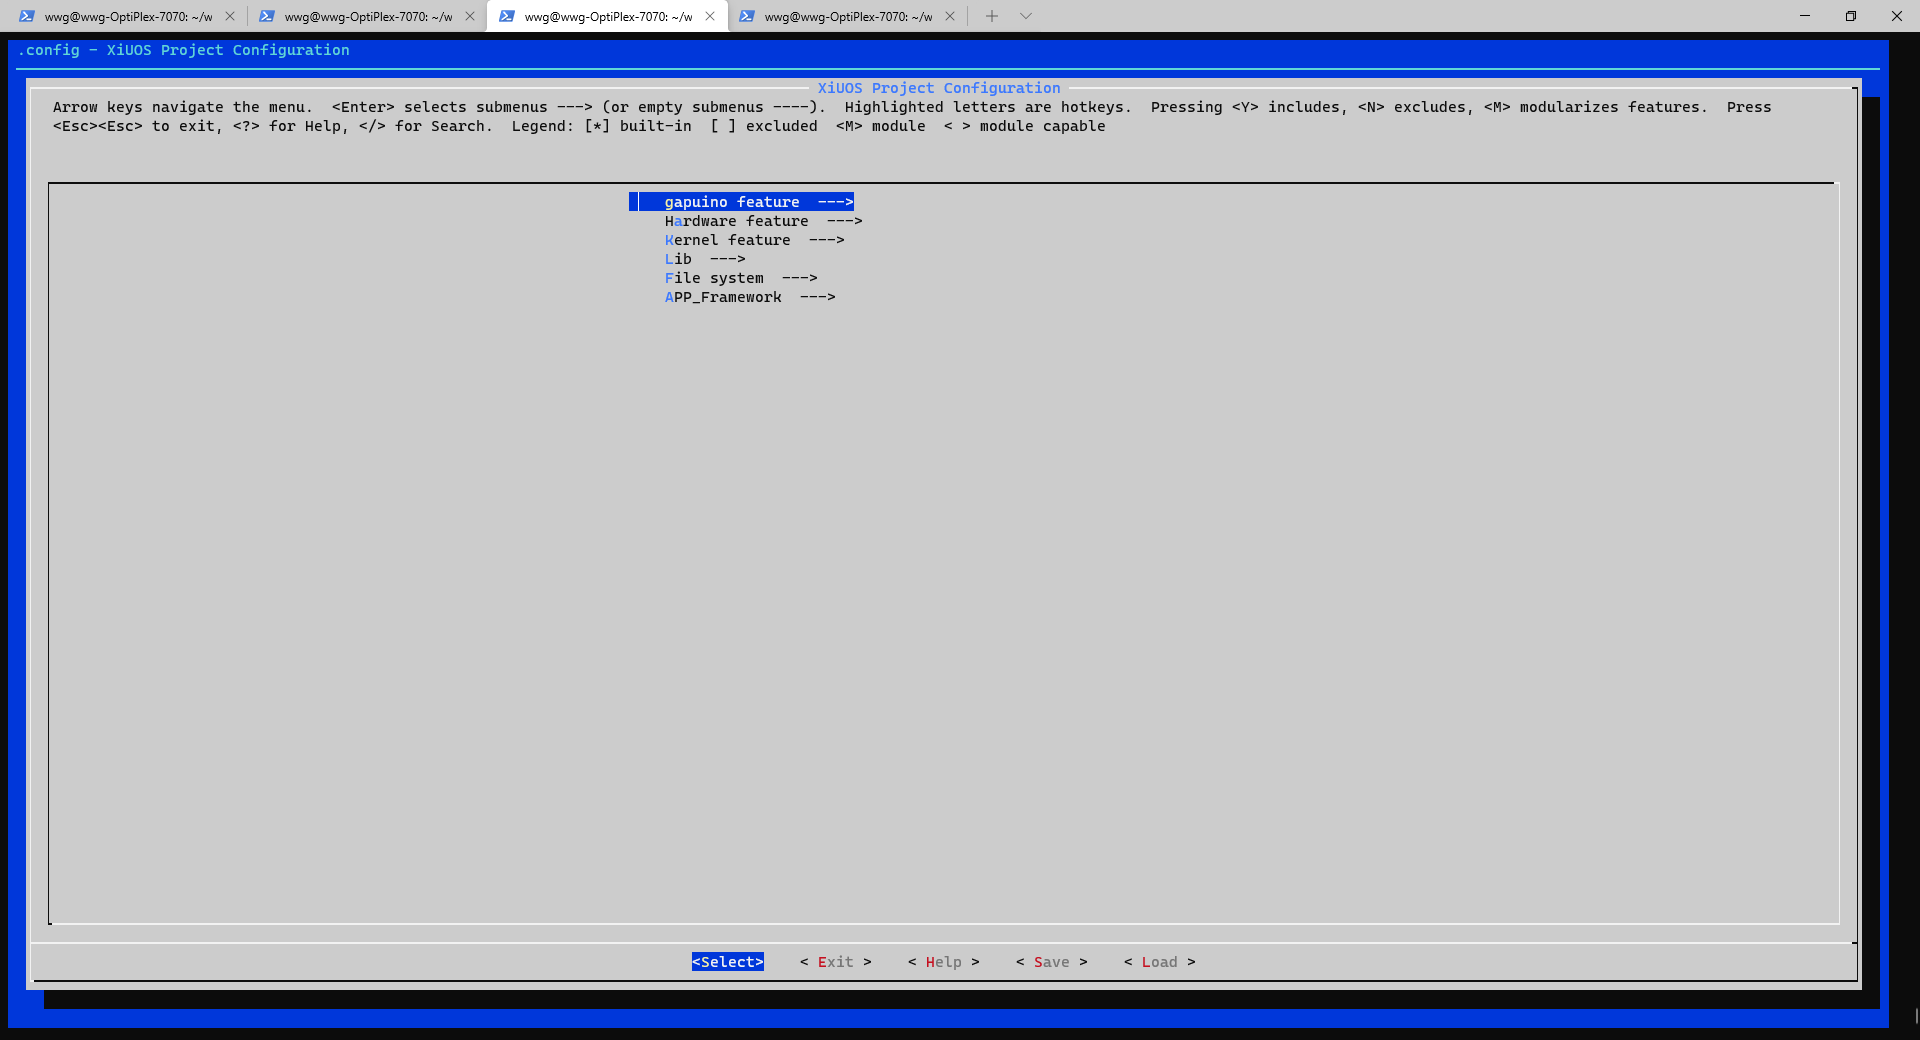Screen dimensions: 1920x1040
Task: Open the new-tab profile dropdown arrow
Action: click(x=1026, y=16)
